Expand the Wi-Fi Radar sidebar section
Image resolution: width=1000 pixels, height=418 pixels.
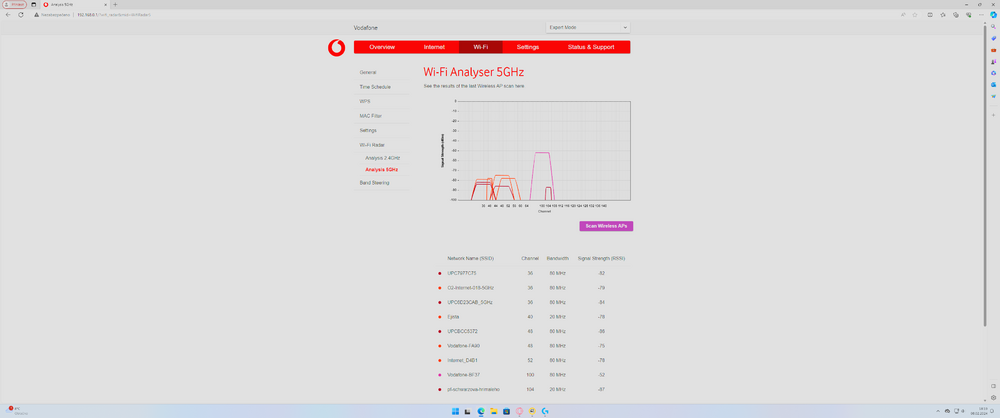click(x=372, y=145)
